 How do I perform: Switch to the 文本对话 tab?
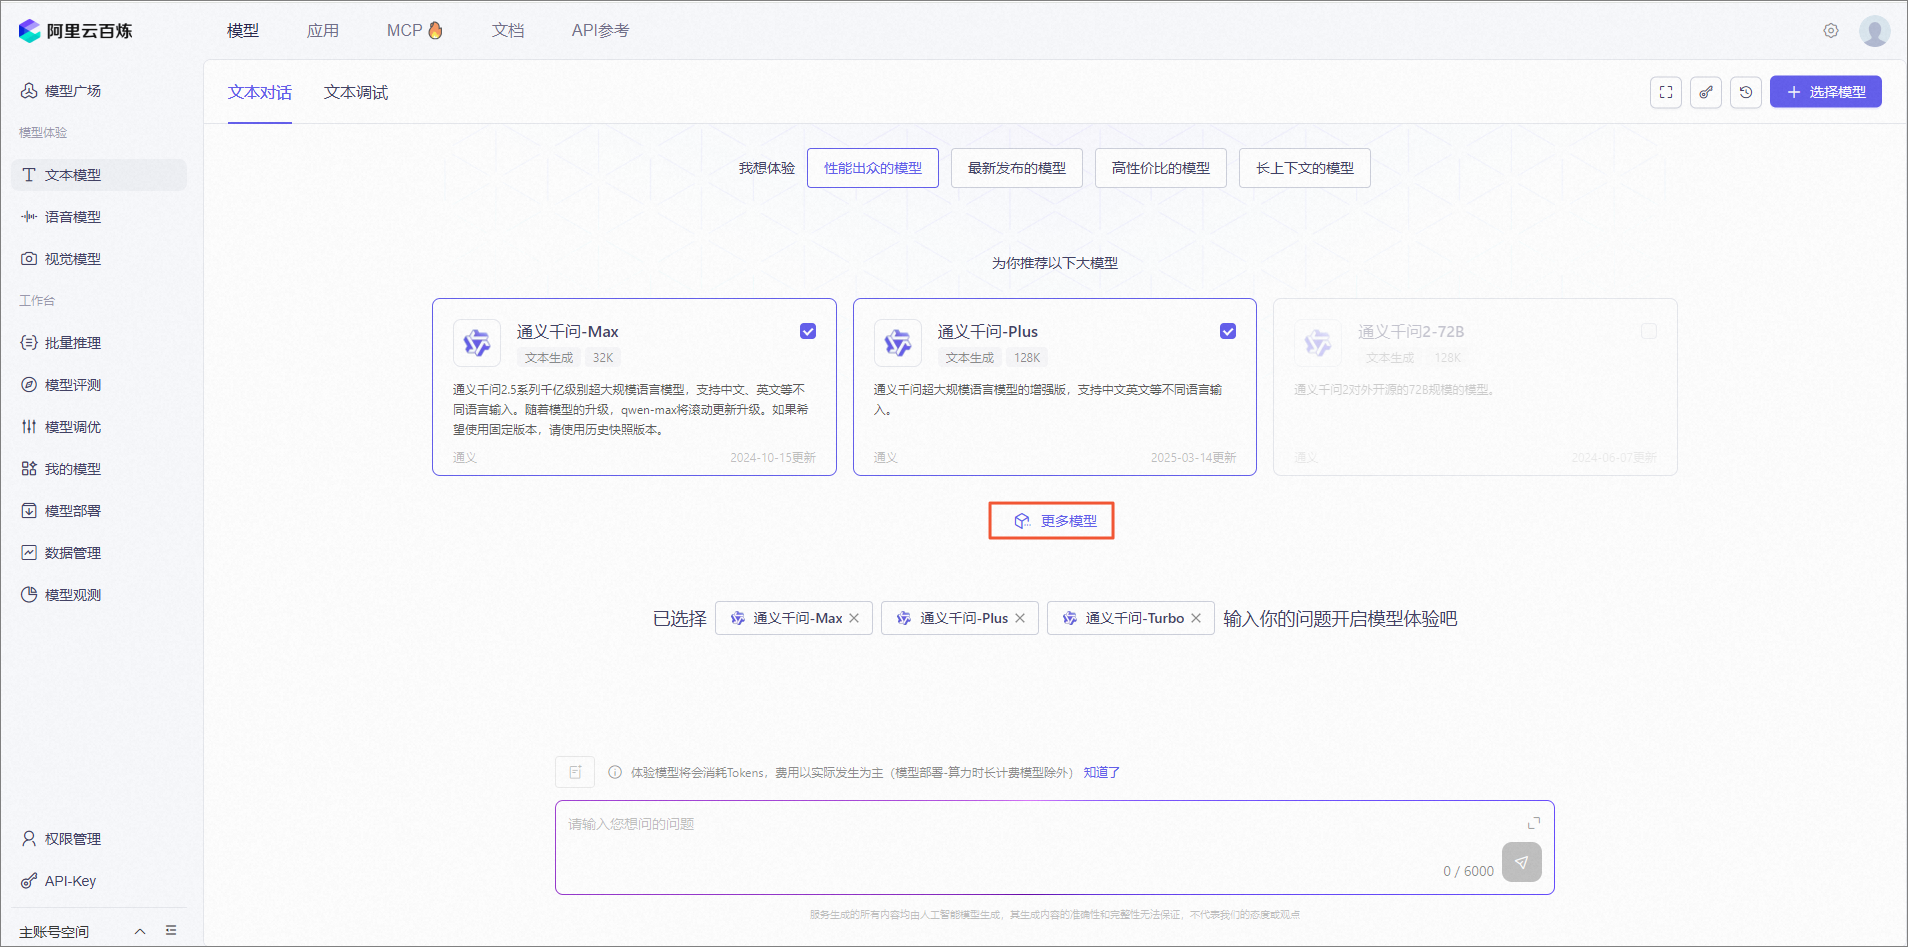[x=260, y=92]
